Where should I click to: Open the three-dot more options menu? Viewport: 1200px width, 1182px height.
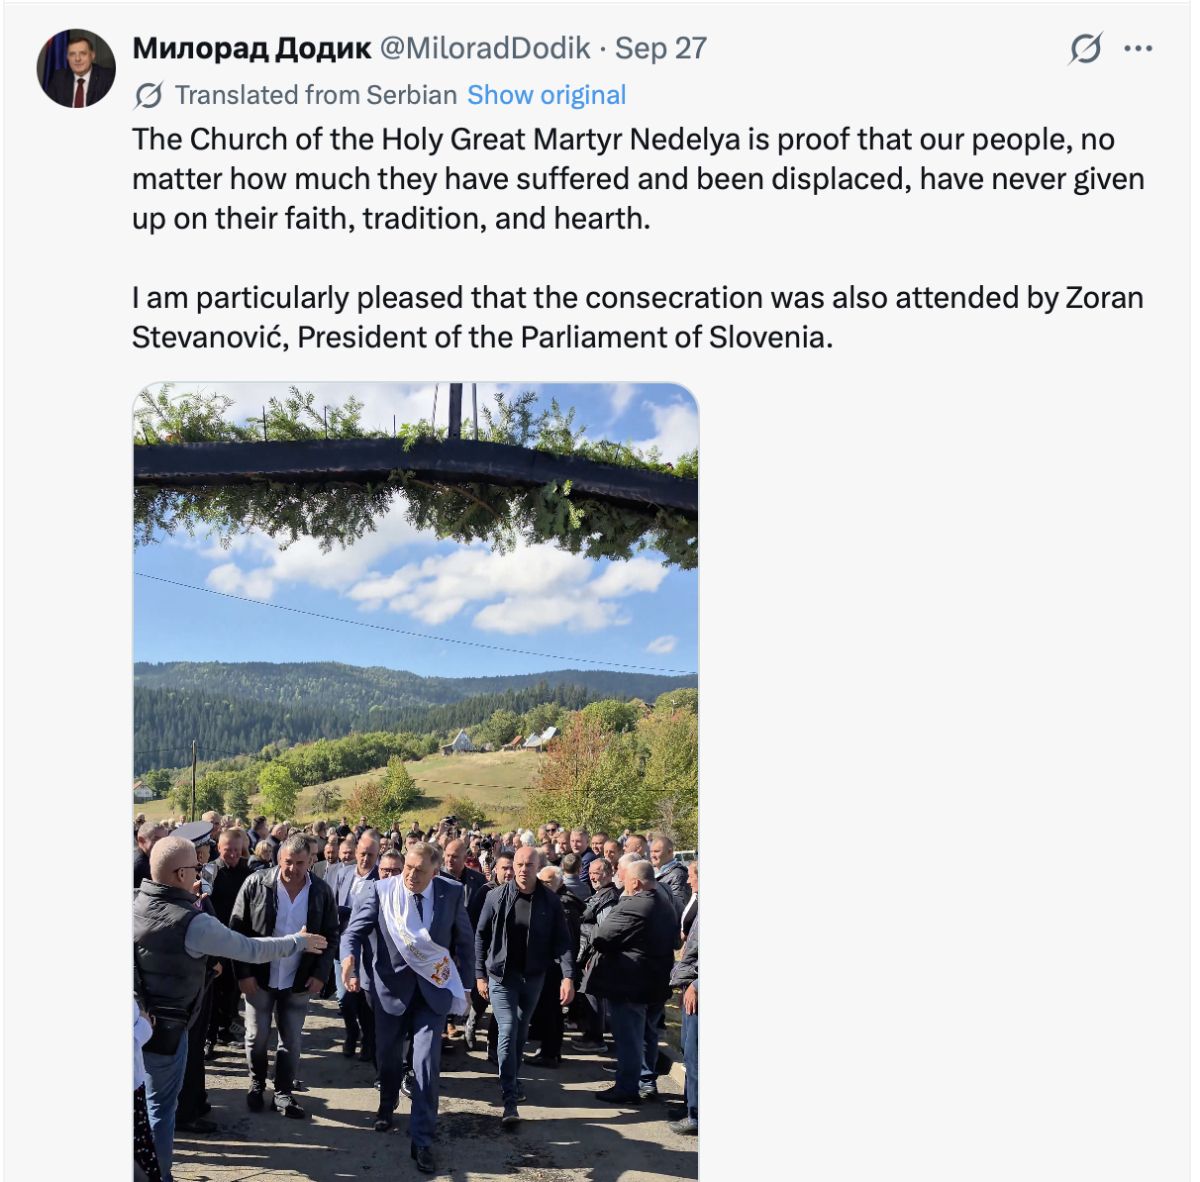tap(1139, 48)
